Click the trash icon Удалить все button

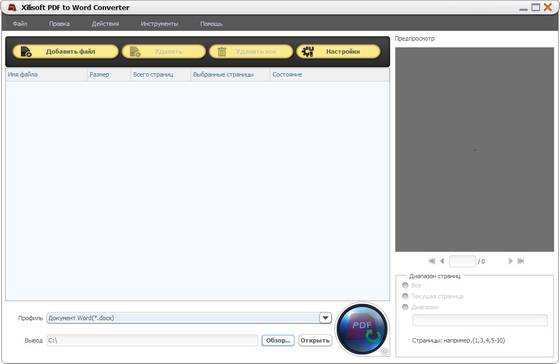point(251,51)
